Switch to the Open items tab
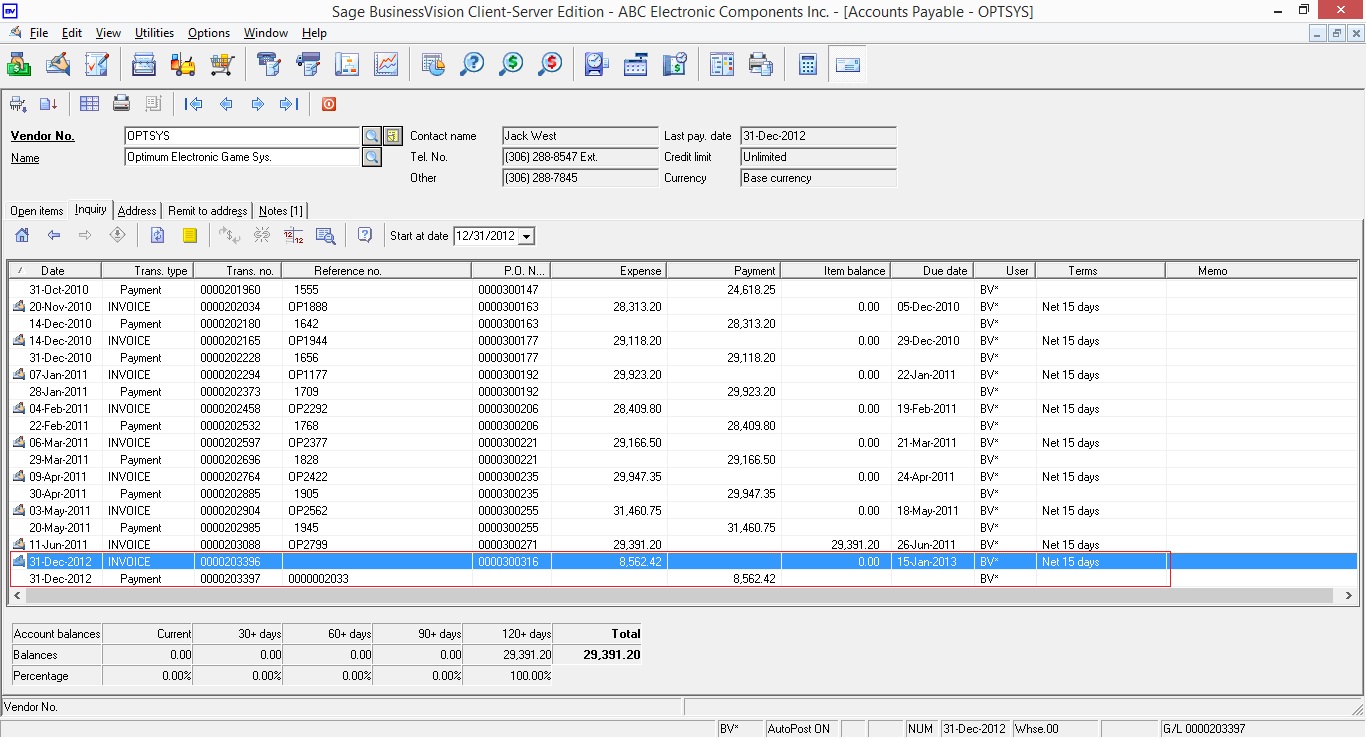The height and width of the screenshot is (738, 1366). coord(37,211)
